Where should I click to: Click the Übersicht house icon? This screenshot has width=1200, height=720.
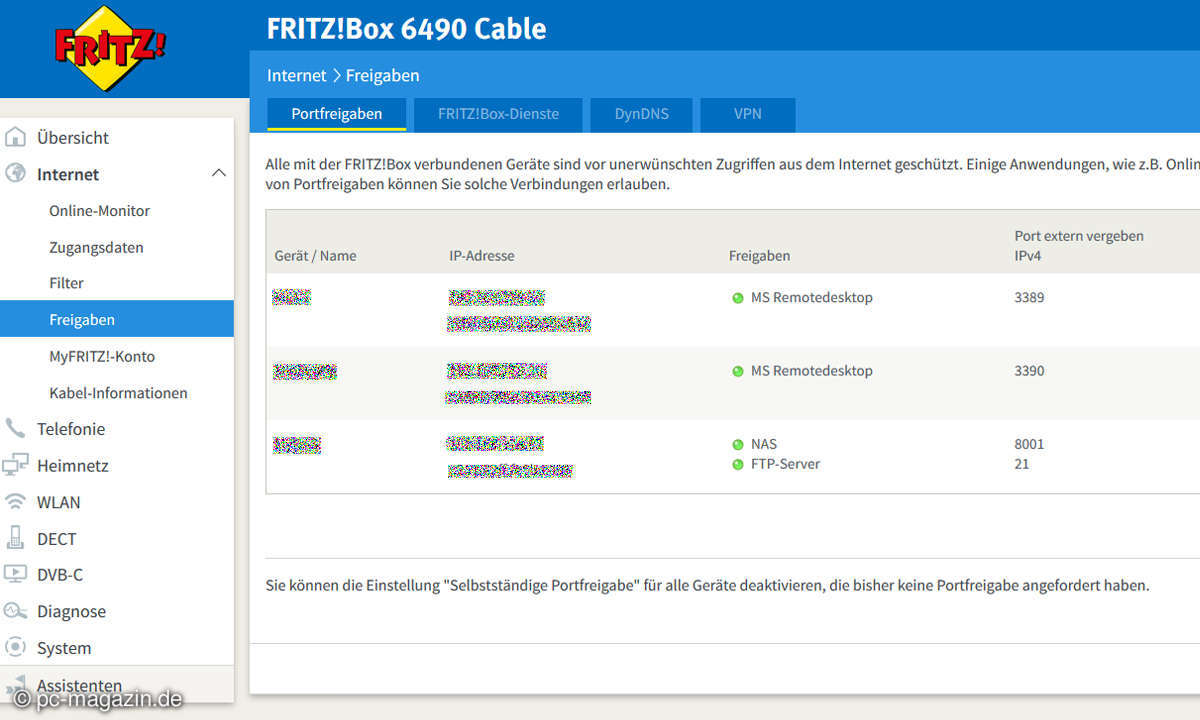[x=15, y=137]
